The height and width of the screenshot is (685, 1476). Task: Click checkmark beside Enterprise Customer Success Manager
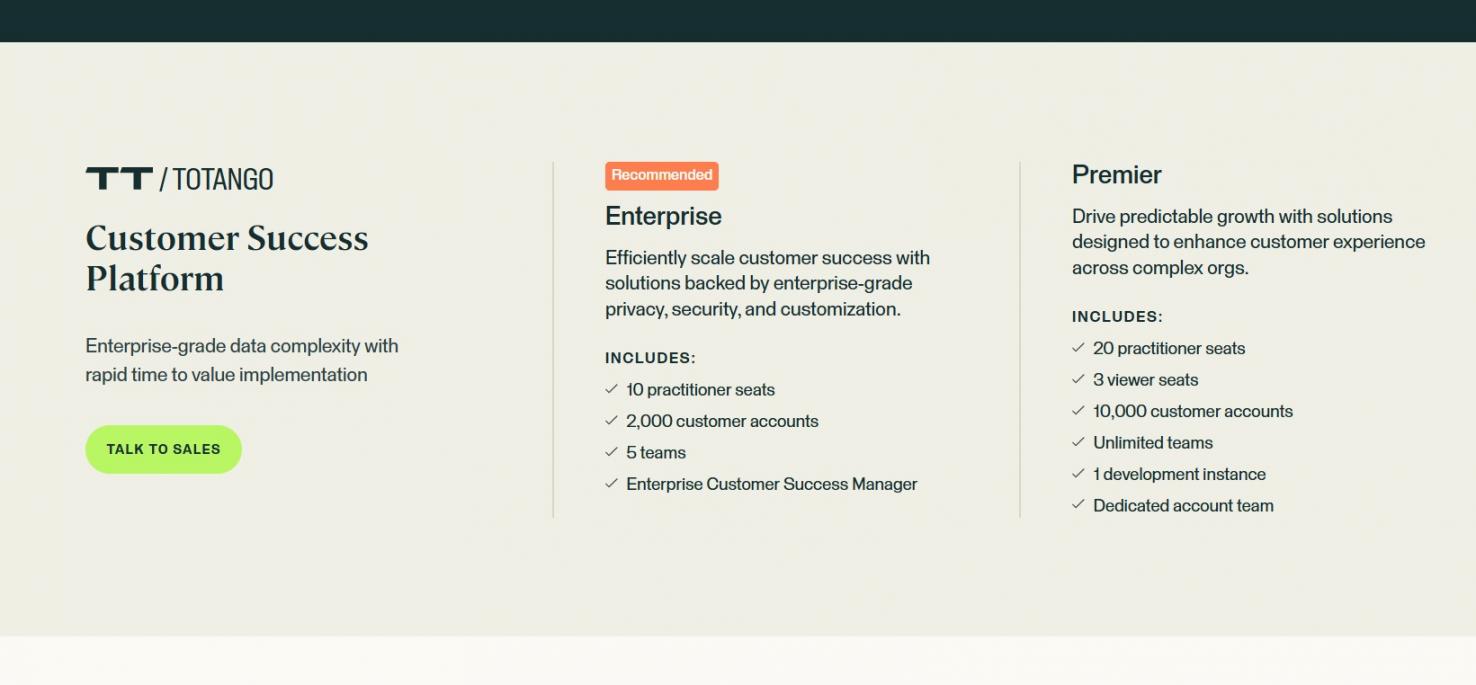tap(611, 483)
